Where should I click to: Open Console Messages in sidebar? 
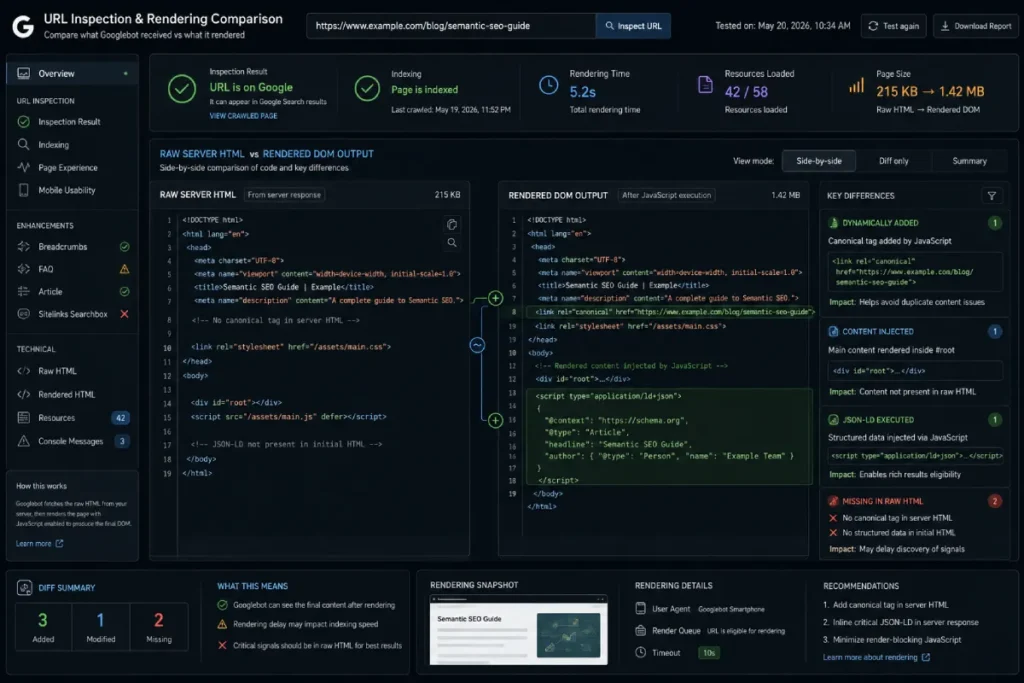[71, 441]
